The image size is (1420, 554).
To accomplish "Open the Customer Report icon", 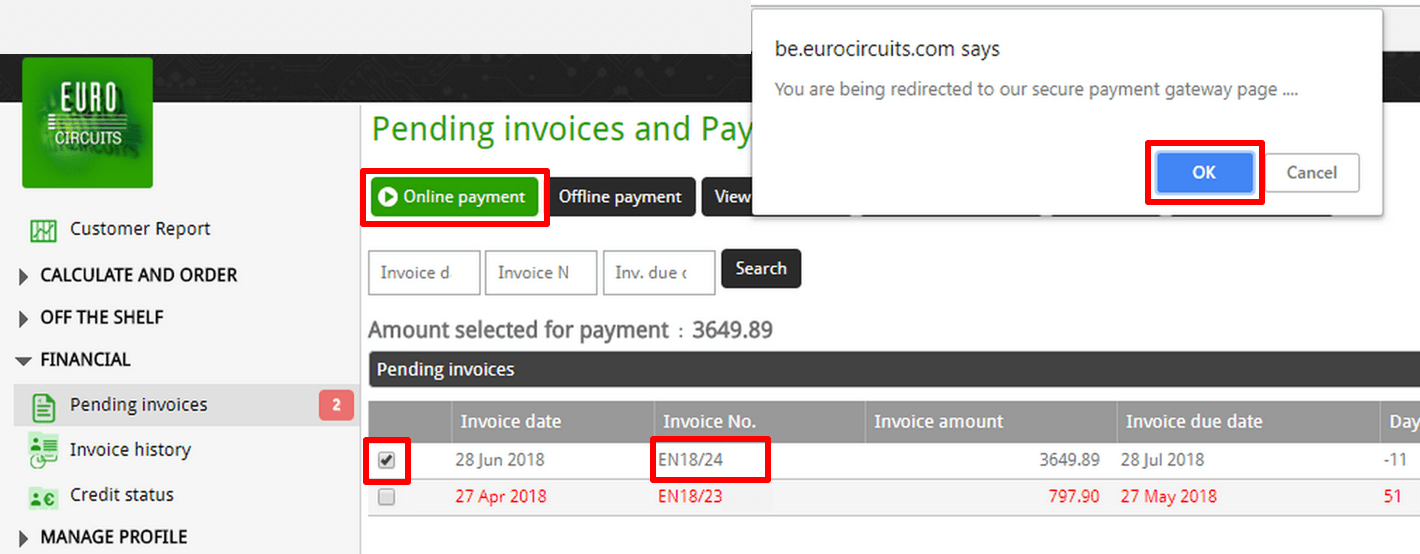I will pos(43,230).
